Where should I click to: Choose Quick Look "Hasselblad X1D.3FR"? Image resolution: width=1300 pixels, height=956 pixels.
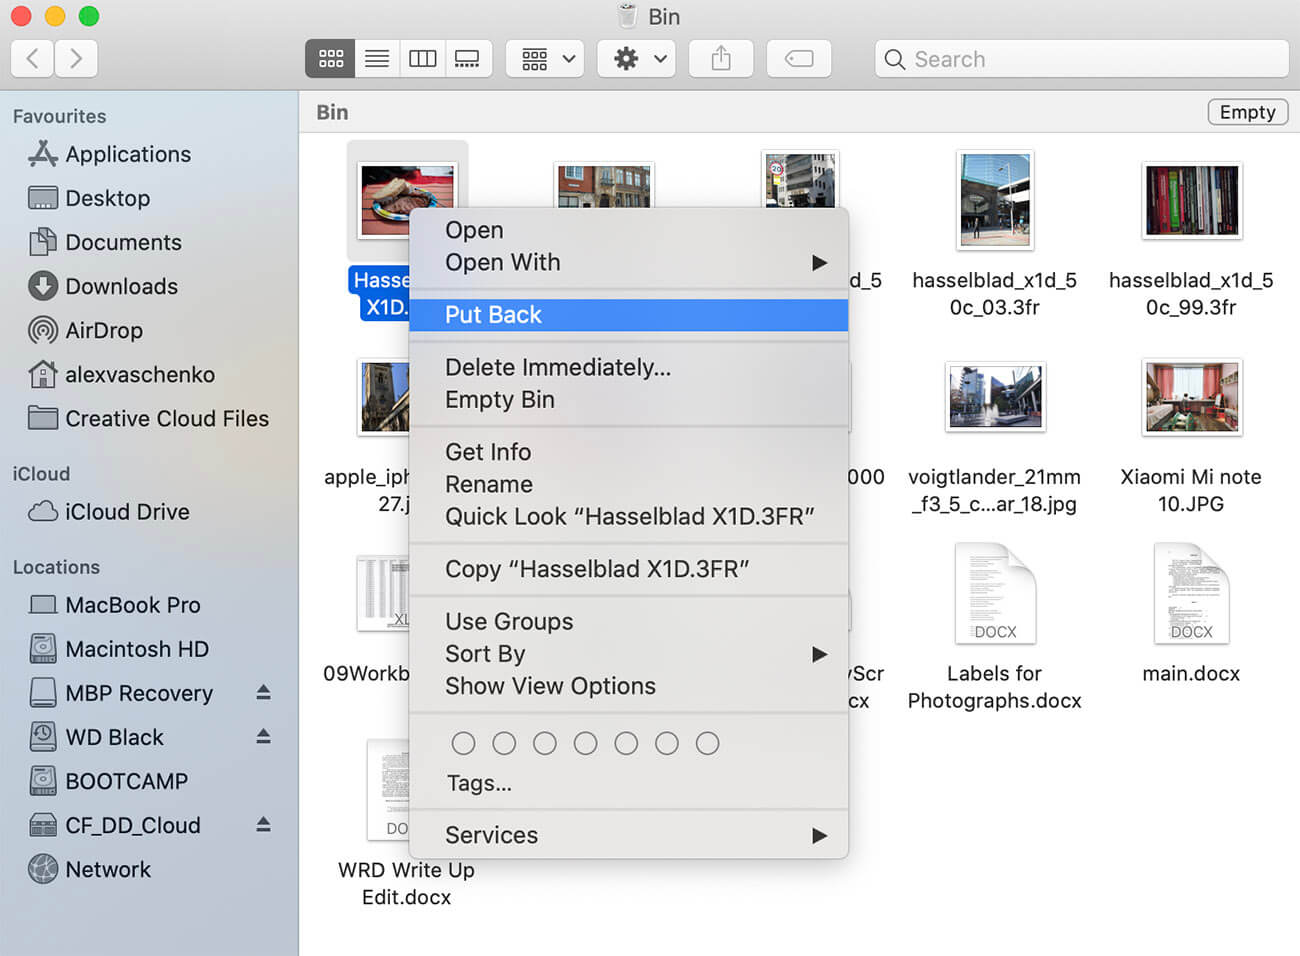(x=629, y=516)
